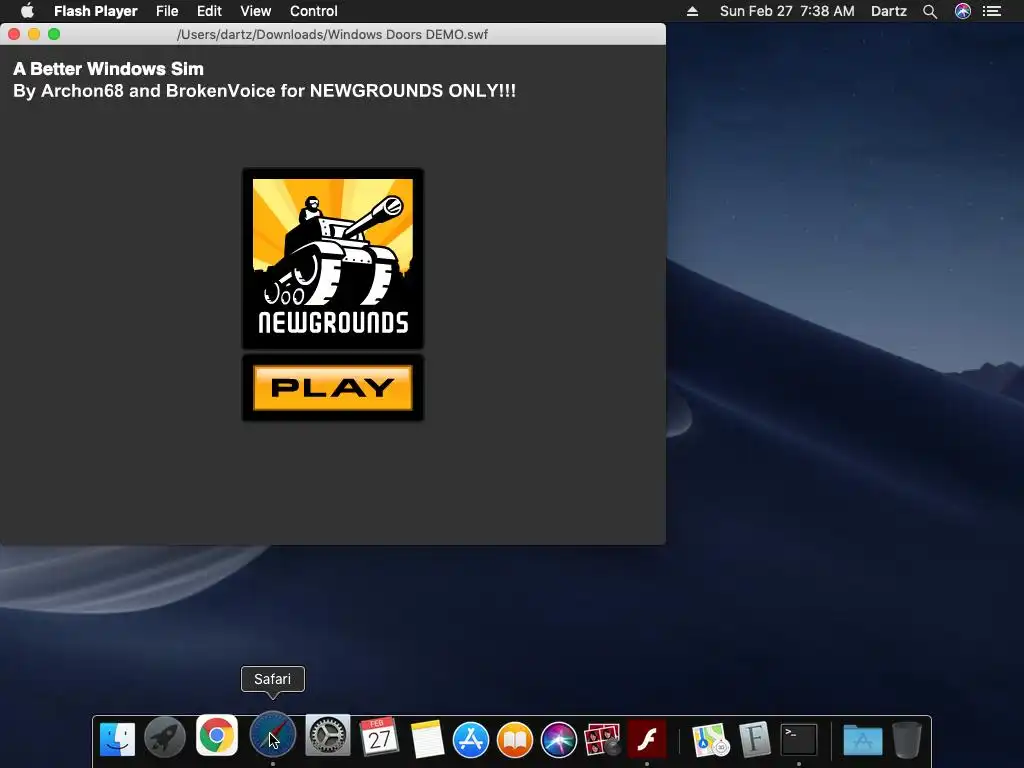
Task: Minimize the Flash Player window
Action: (x=34, y=34)
